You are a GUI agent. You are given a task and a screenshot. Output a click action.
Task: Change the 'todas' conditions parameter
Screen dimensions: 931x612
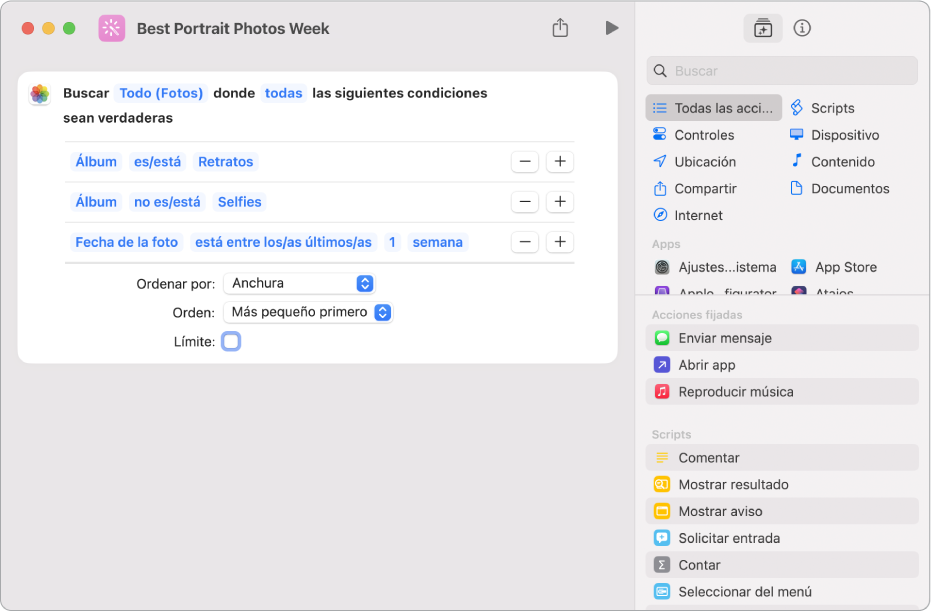pyautogui.click(x=283, y=93)
